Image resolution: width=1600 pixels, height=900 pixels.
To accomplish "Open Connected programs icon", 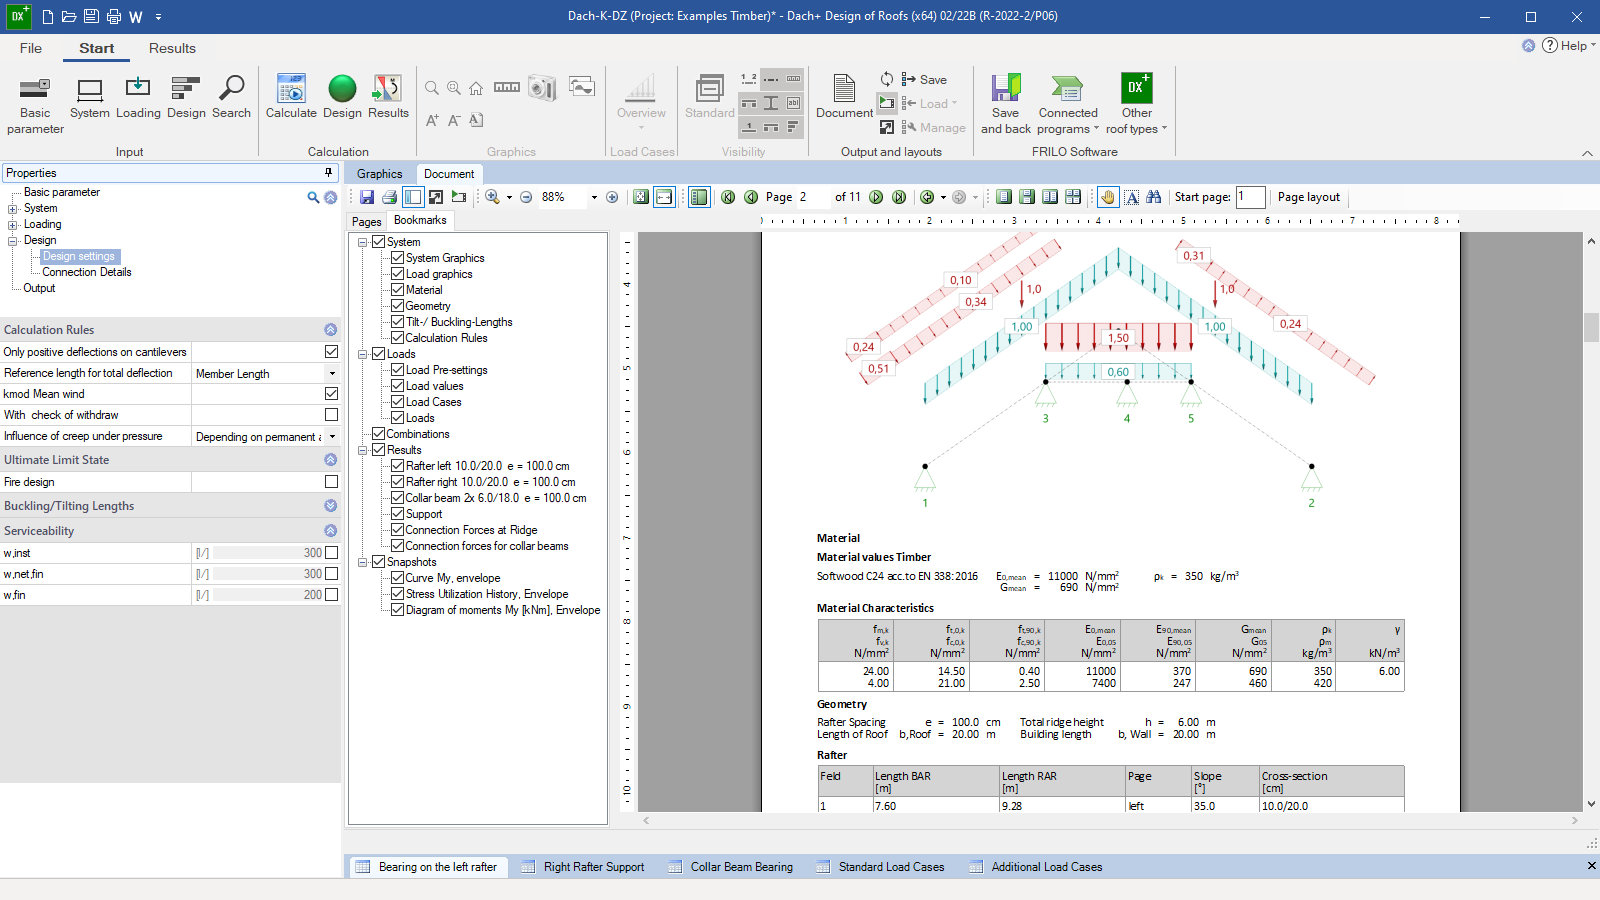I will [1068, 104].
